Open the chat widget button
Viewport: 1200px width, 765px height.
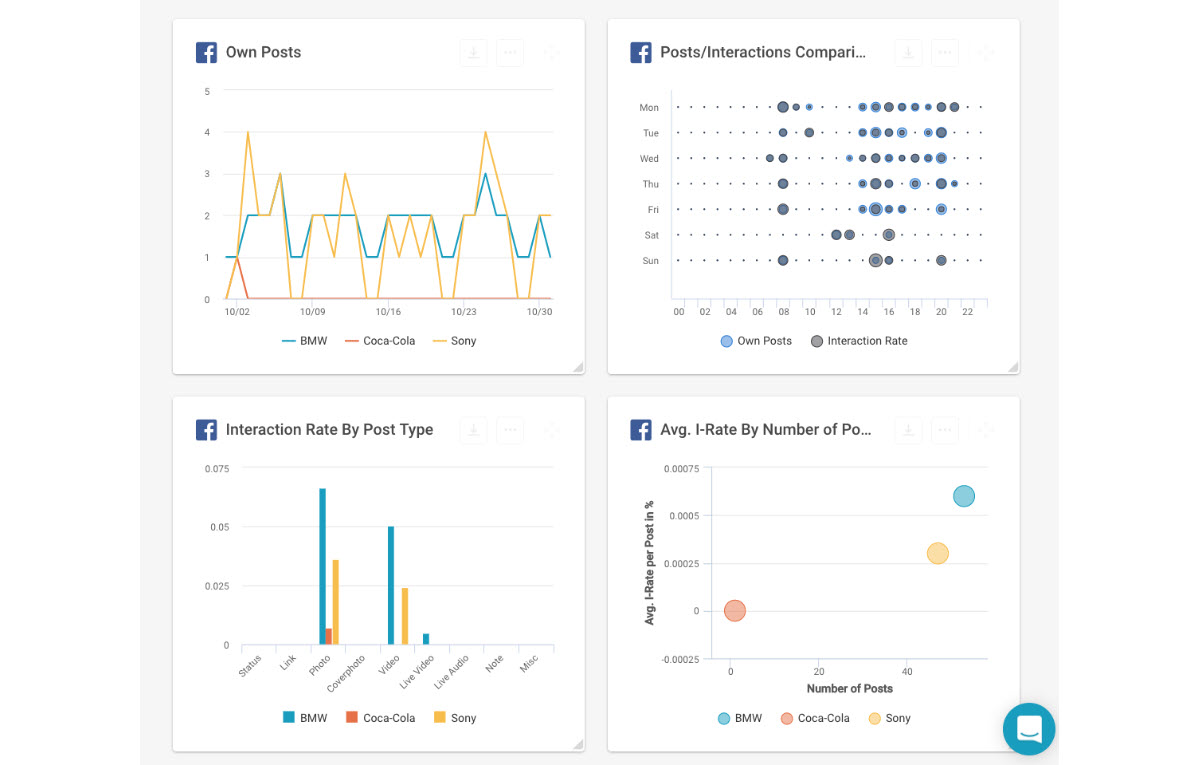(1029, 729)
